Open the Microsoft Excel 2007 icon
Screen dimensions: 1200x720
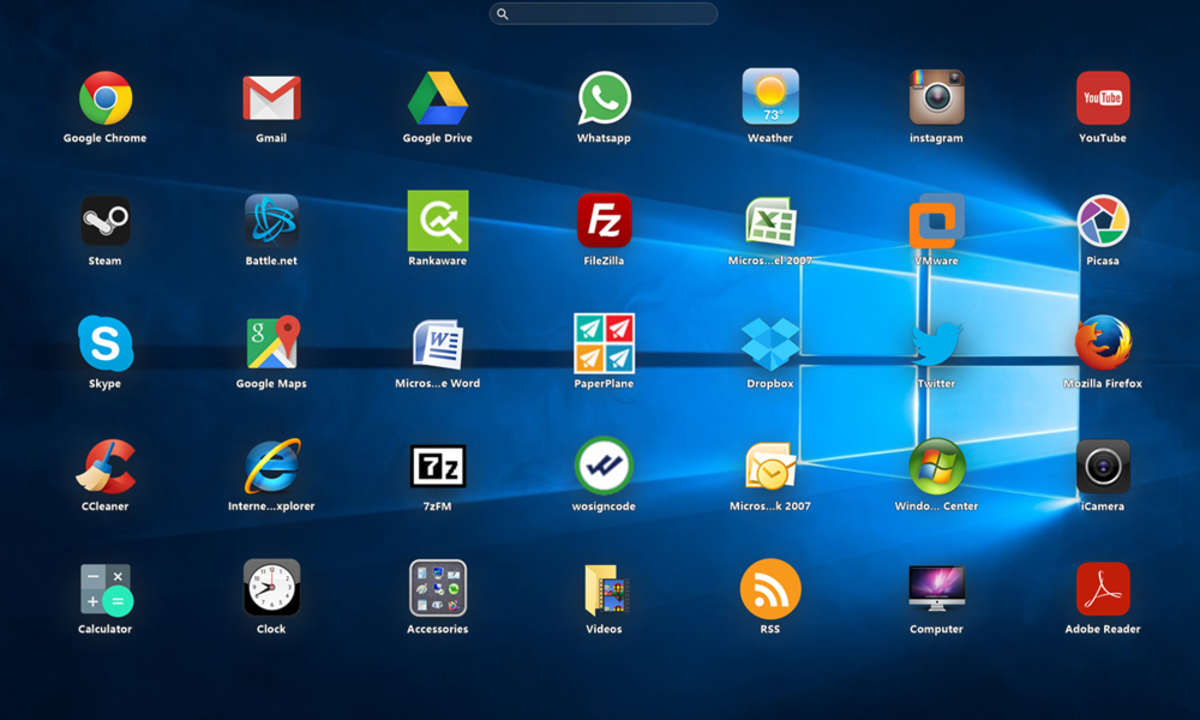pos(770,221)
